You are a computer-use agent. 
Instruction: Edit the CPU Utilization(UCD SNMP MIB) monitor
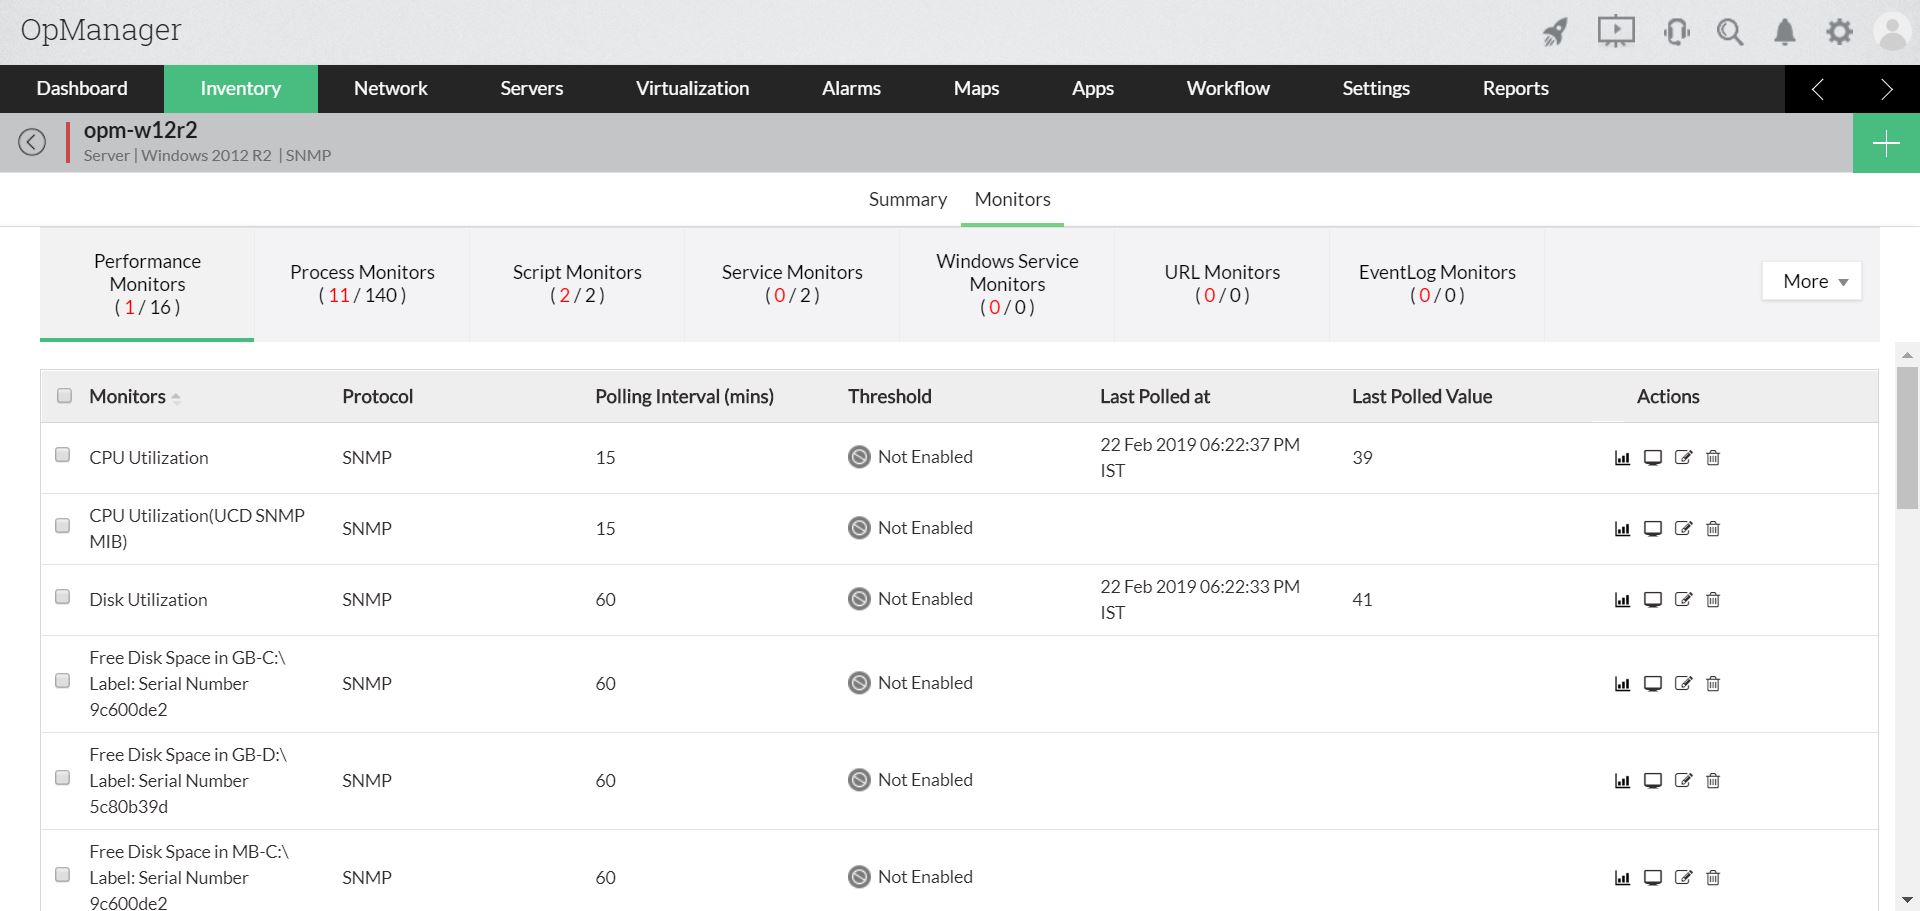tap(1683, 529)
